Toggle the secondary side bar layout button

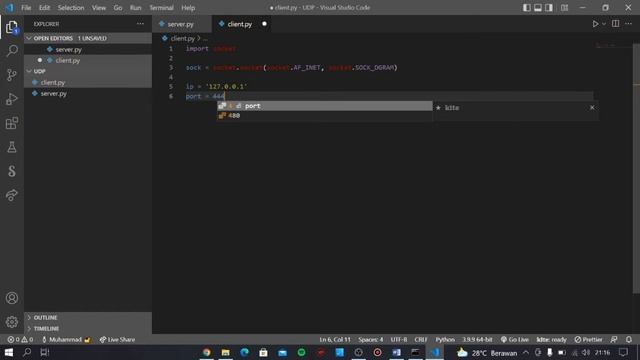pos(549,8)
